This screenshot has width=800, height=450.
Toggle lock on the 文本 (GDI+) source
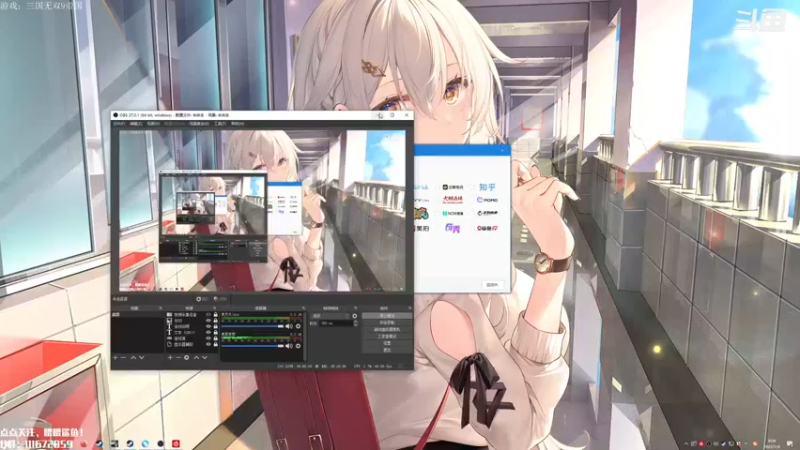[215, 332]
